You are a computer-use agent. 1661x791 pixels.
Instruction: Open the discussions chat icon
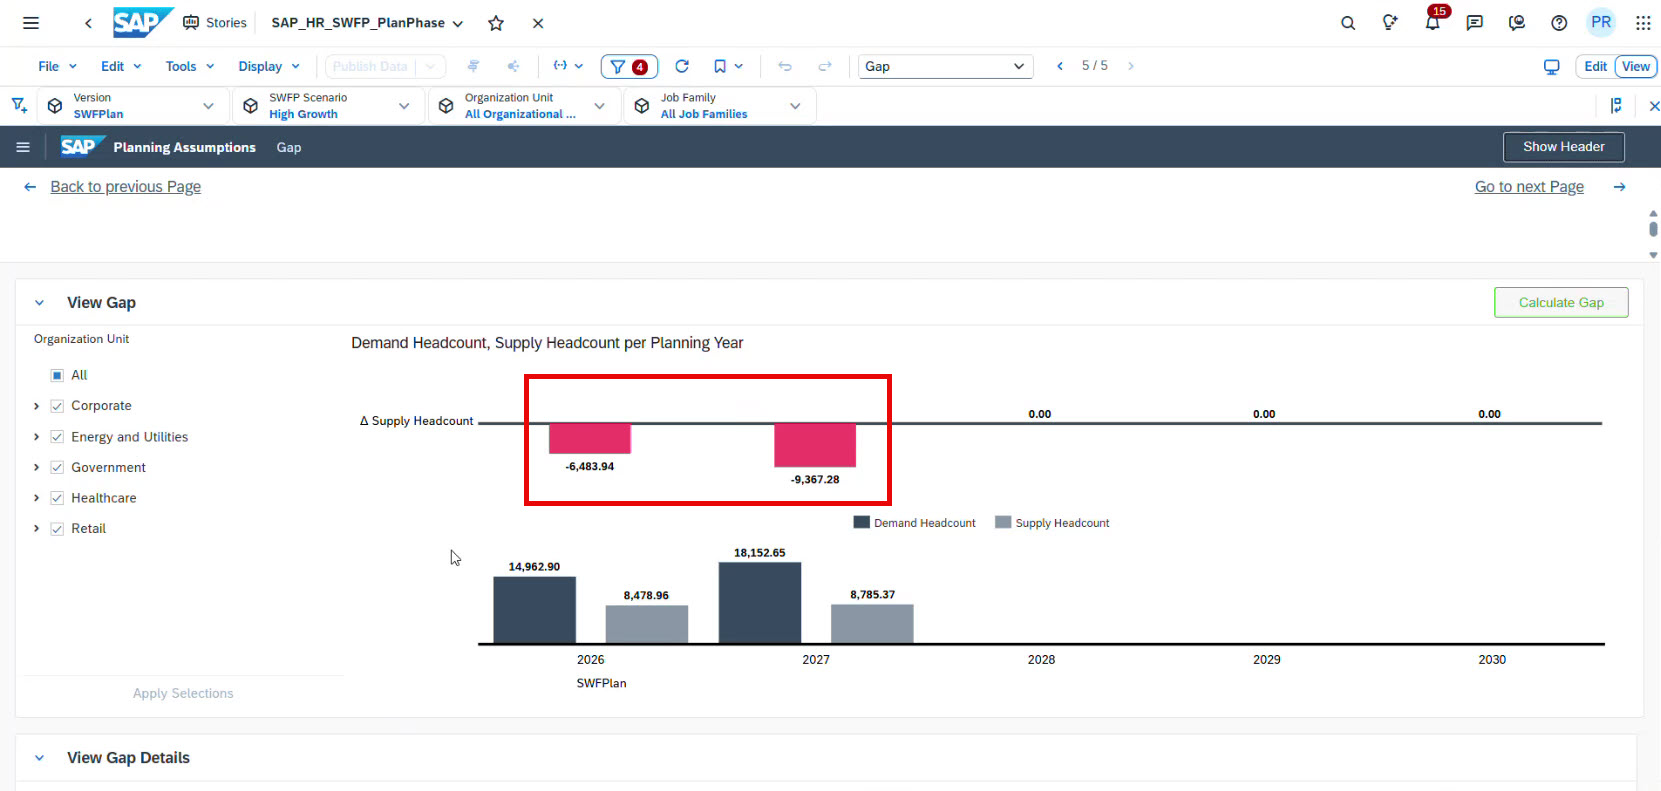1475,23
